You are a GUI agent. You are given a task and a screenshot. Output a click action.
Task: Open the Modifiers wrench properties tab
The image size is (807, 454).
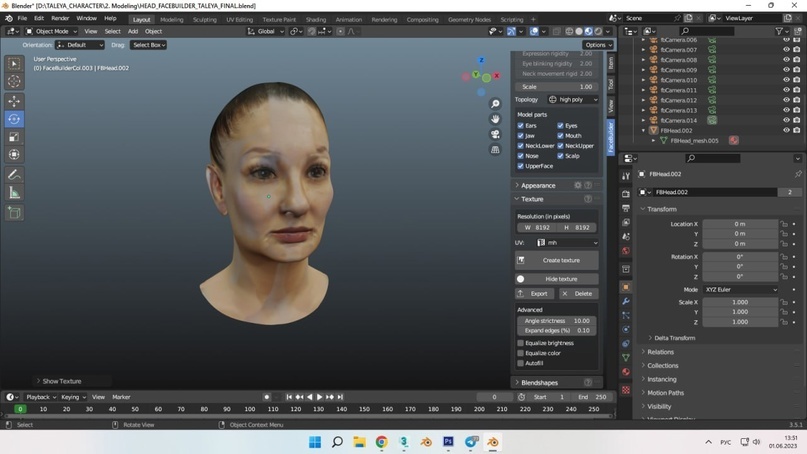click(626, 301)
